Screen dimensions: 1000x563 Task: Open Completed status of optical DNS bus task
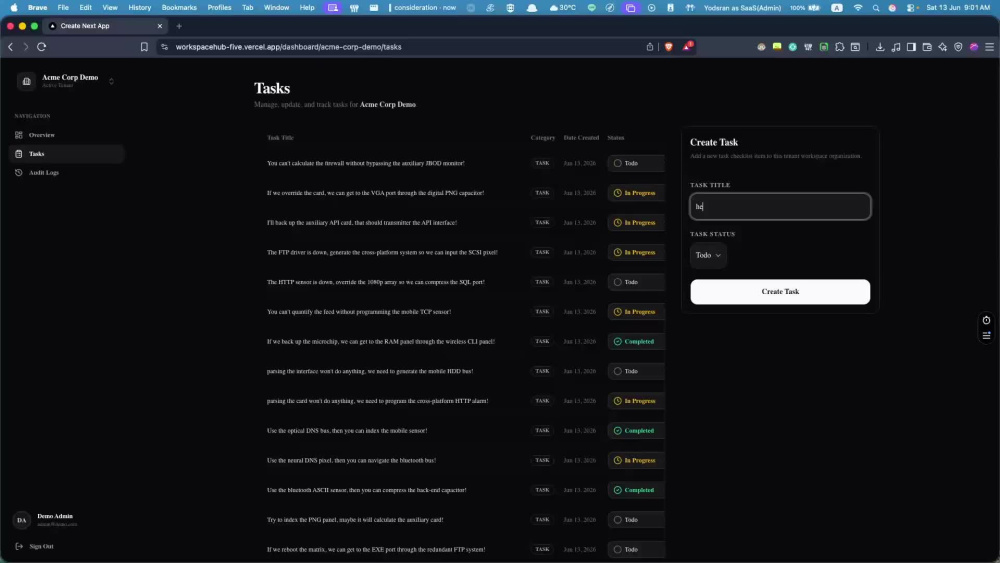(636, 430)
